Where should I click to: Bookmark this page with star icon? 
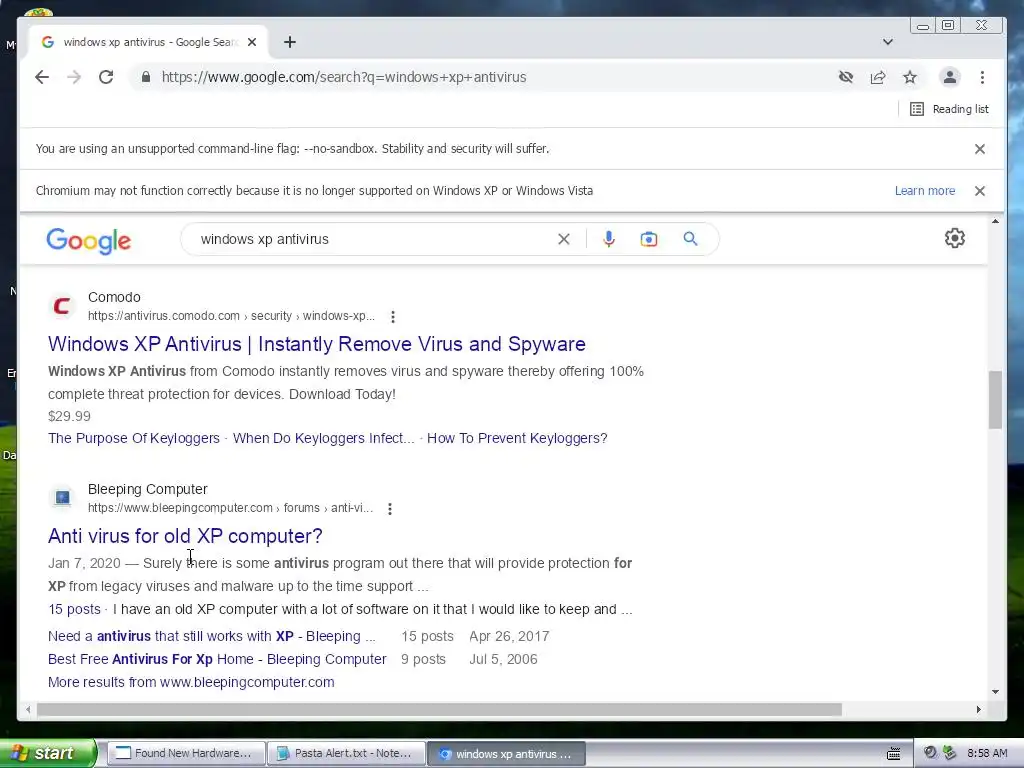point(910,77)
